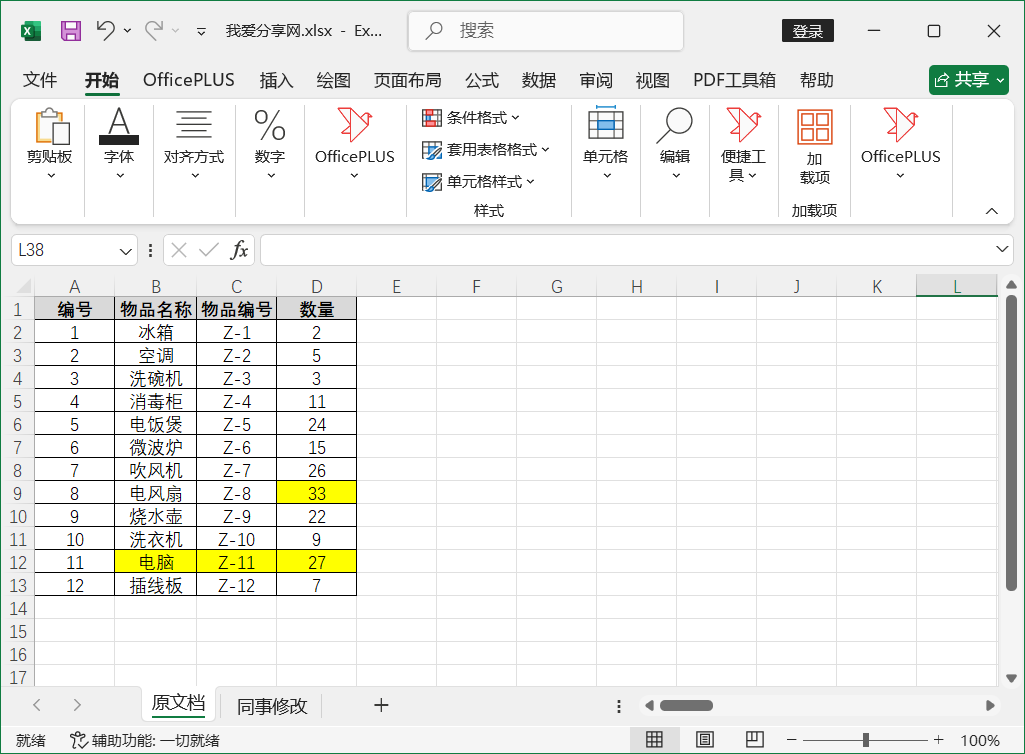Switch to the 数据 ribbon tab

(x=538, y=80)
